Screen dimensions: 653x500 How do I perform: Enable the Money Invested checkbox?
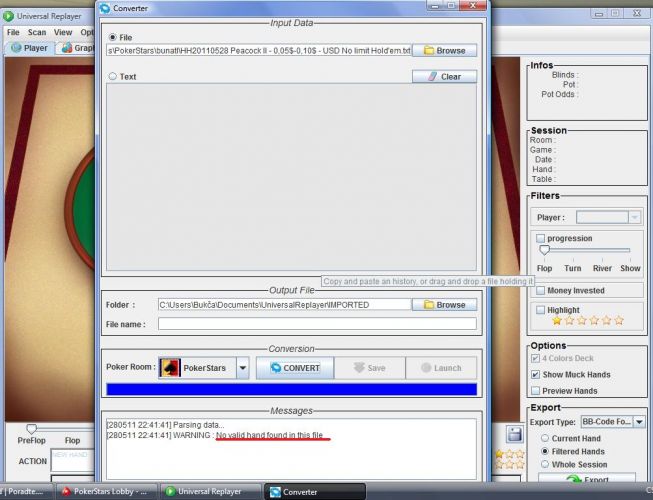tap(540, 290)
